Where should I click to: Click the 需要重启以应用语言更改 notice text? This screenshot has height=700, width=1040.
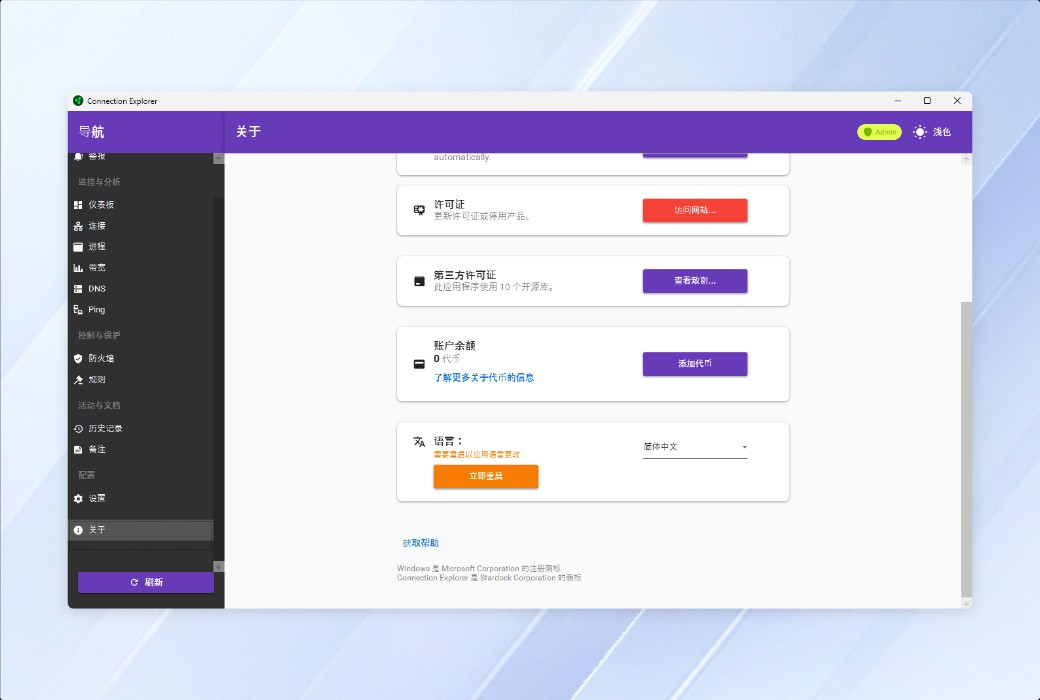pos(477,455)
